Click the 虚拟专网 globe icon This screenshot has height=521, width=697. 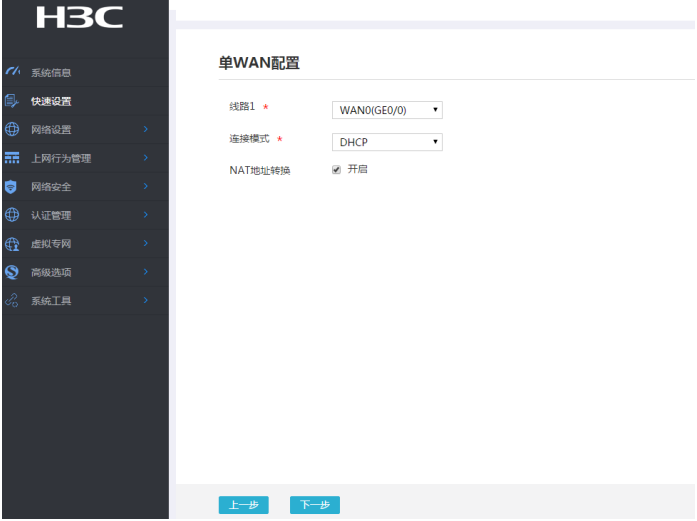point(12,244)
